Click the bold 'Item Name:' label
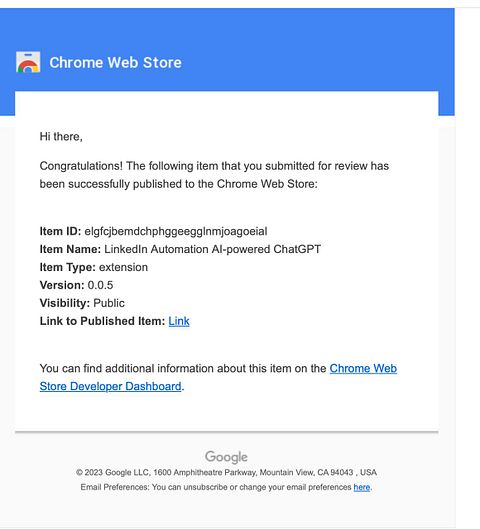The image size is (480, 529). click(70, 249)
